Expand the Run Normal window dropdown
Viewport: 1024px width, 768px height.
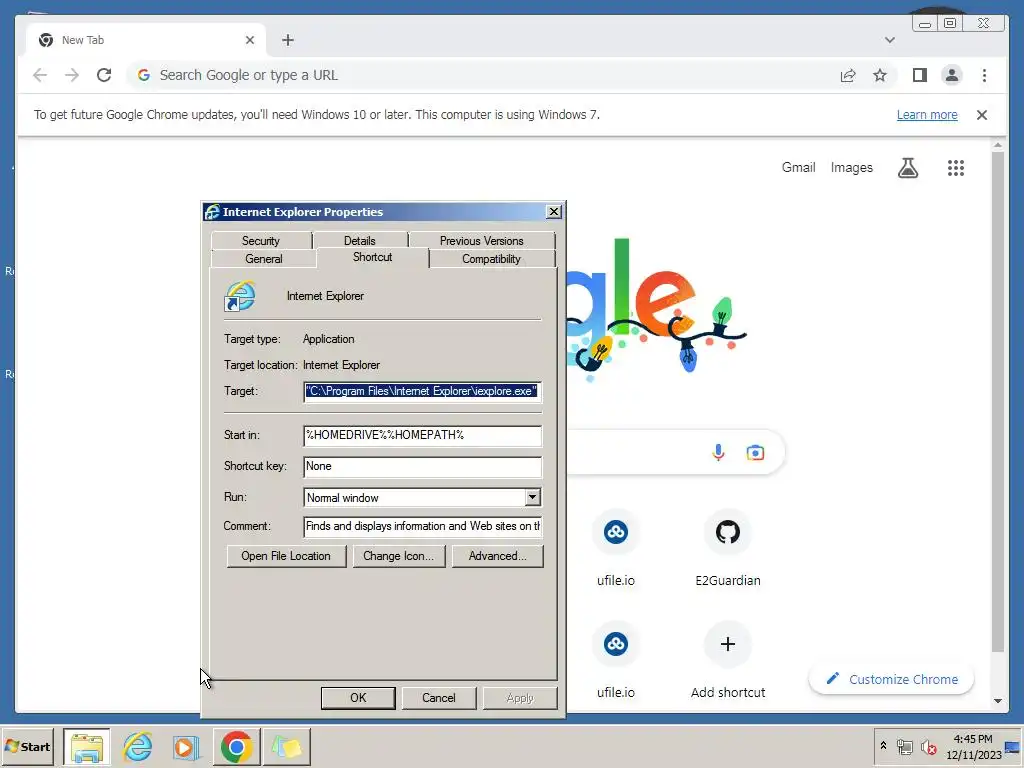532,498
